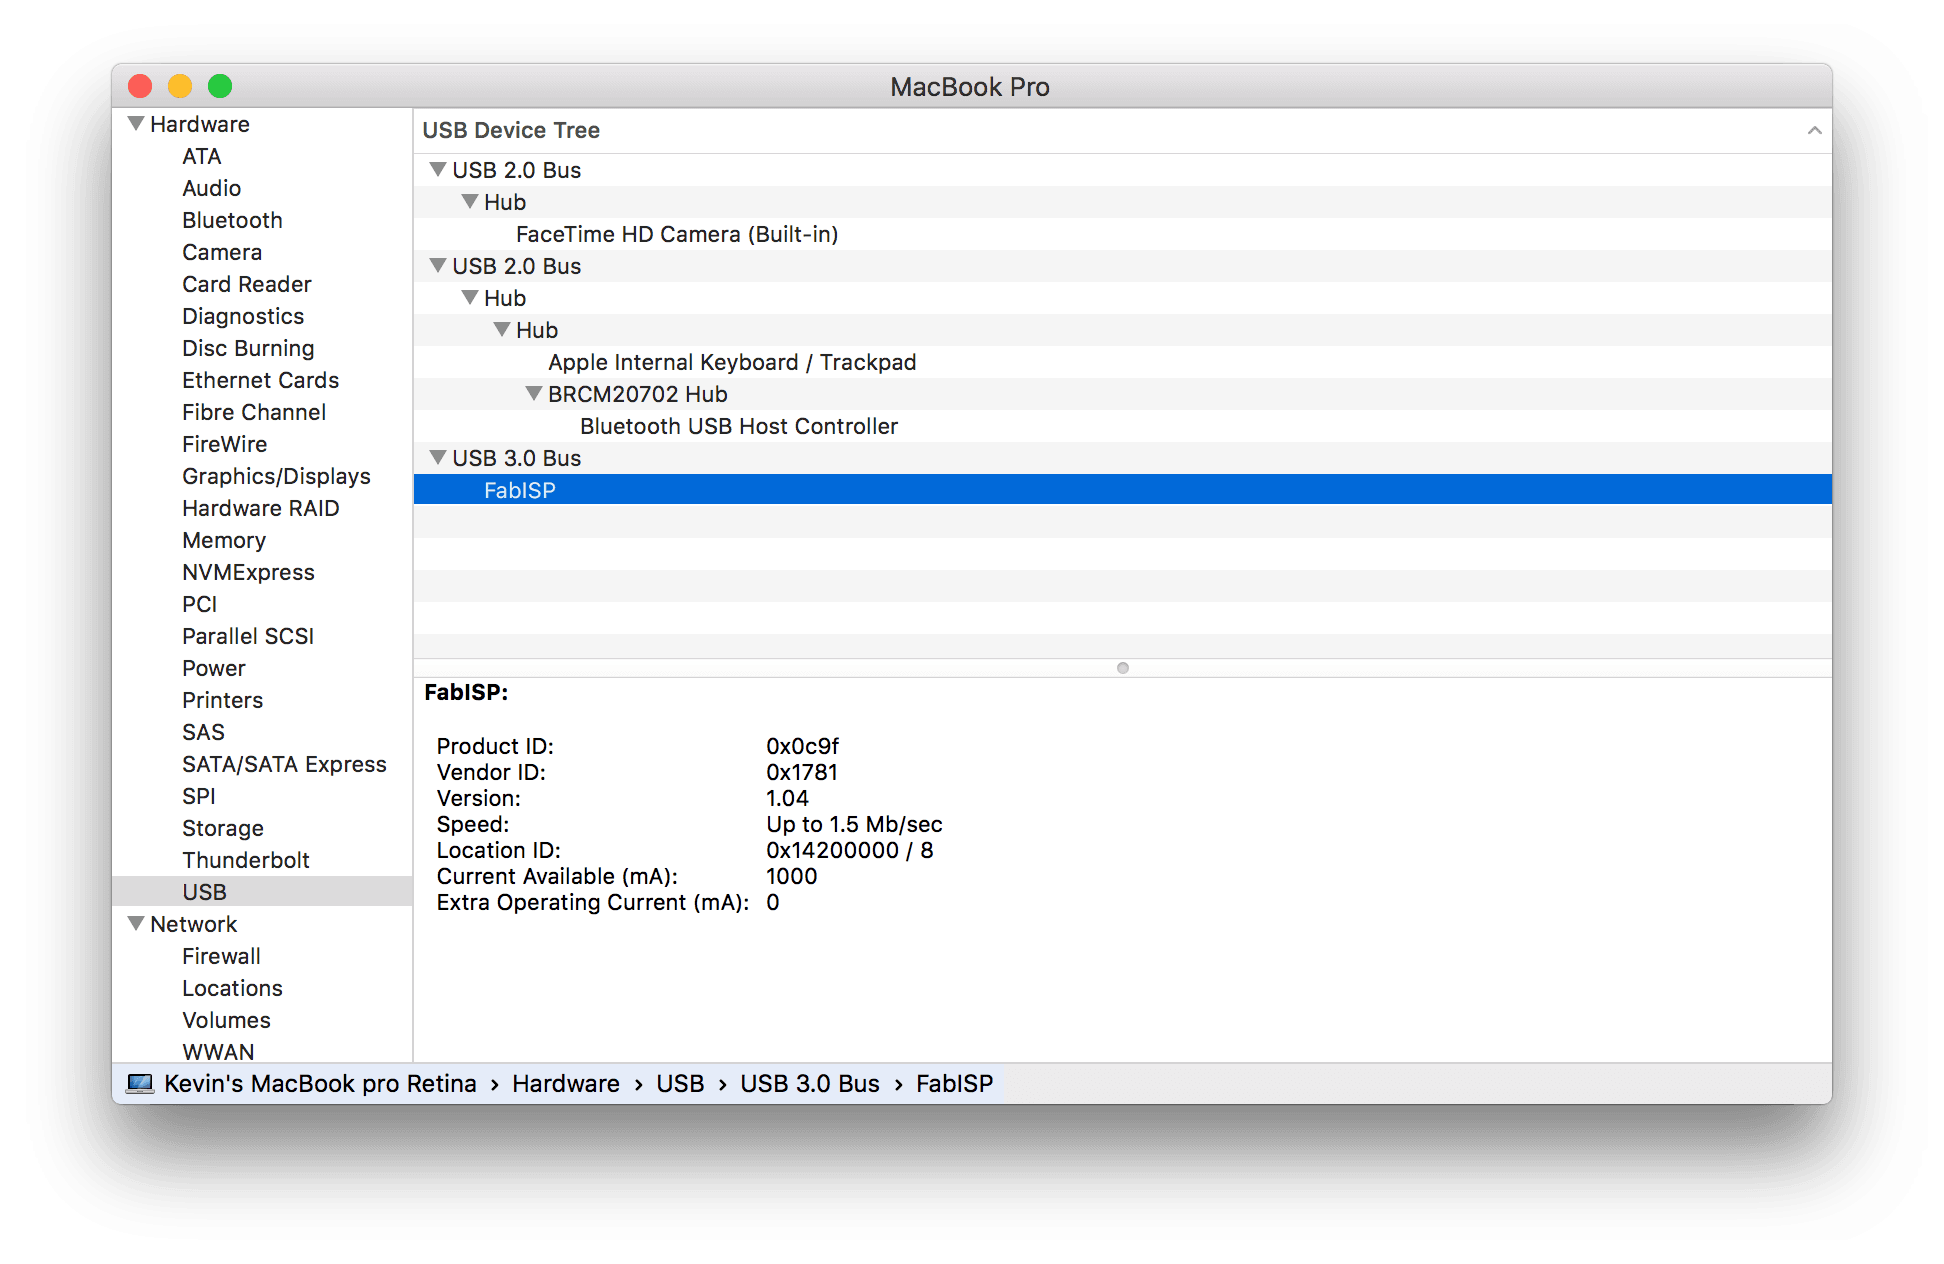Collapse the first USB 2.0 Bus triangle
1944x1264 pixels.
pyautogui.click(x=438, y=169)
